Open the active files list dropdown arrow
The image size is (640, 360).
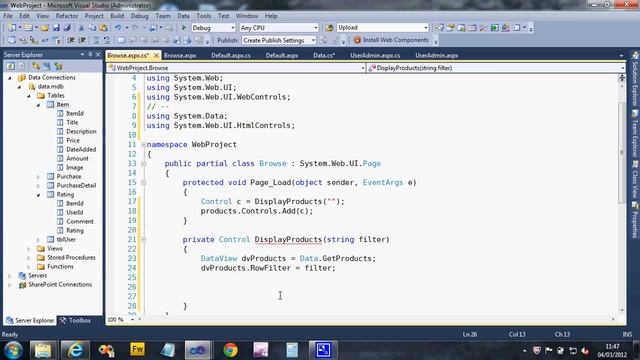621,56
